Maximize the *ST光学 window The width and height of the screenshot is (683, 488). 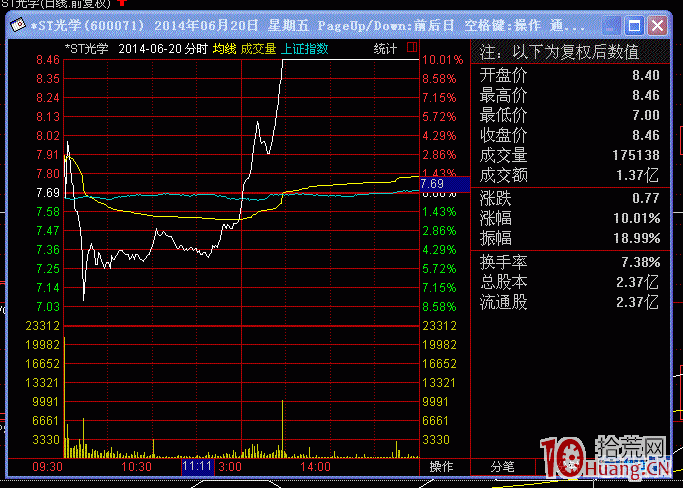[x=634, y=26]
